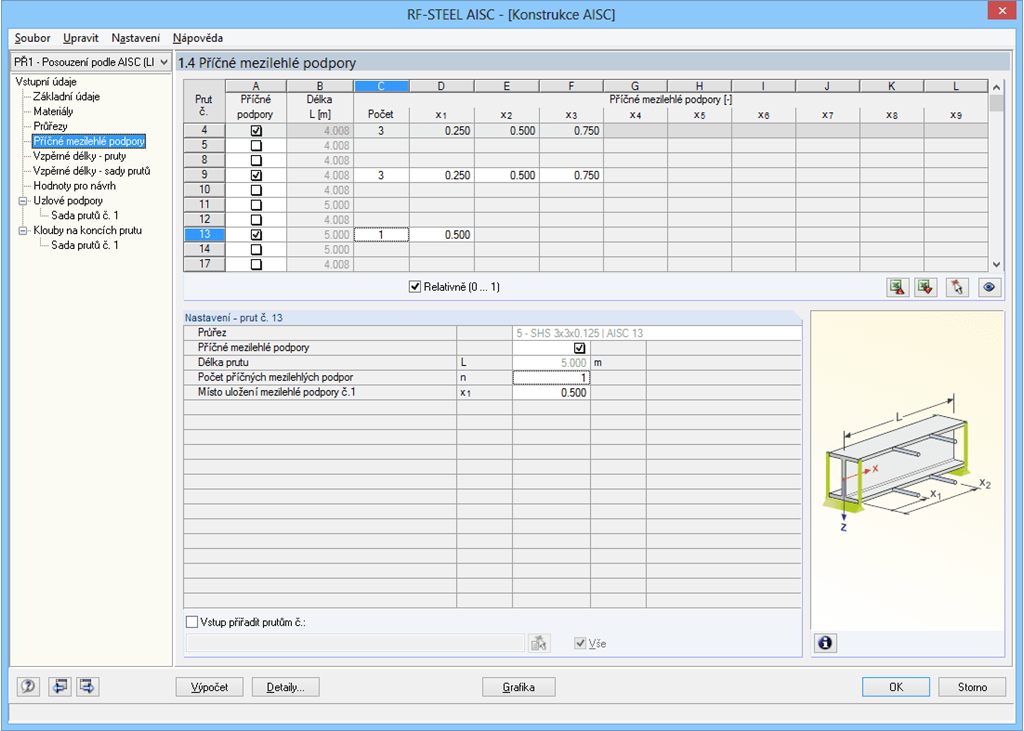Check lateral supports for member 8

coord(256,161)
